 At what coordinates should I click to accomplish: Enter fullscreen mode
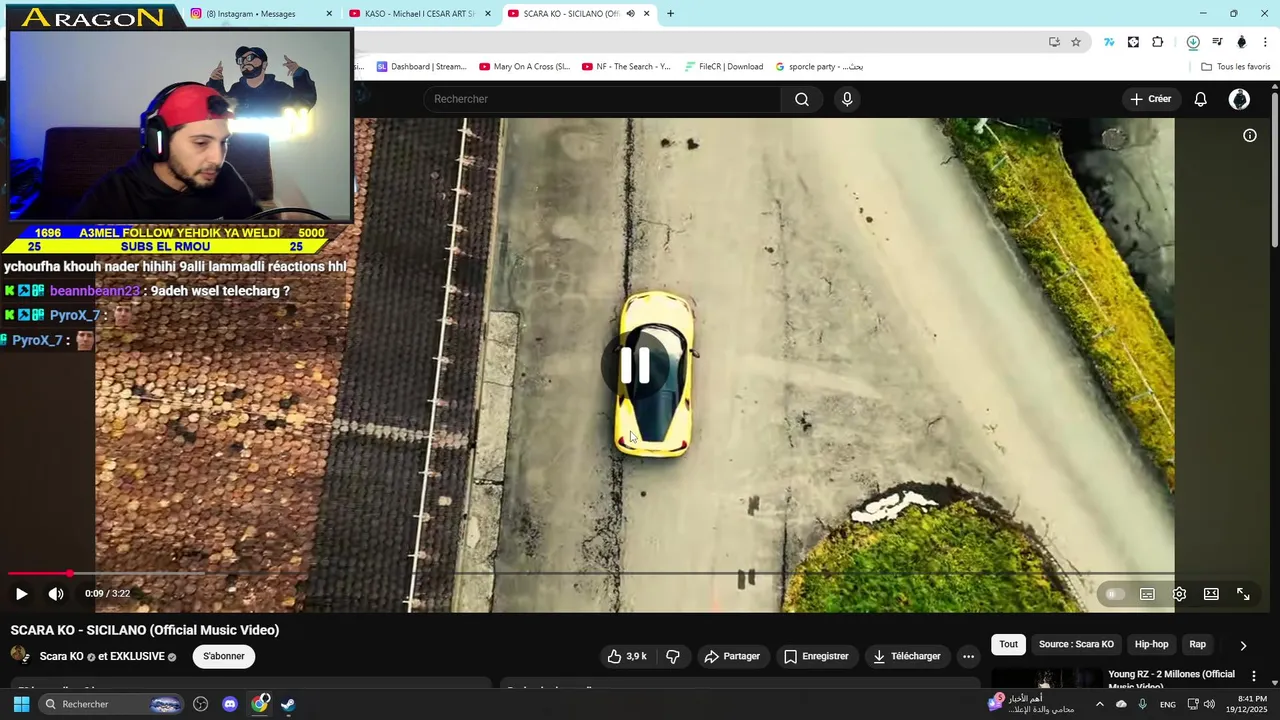[x=1243, y=594]
